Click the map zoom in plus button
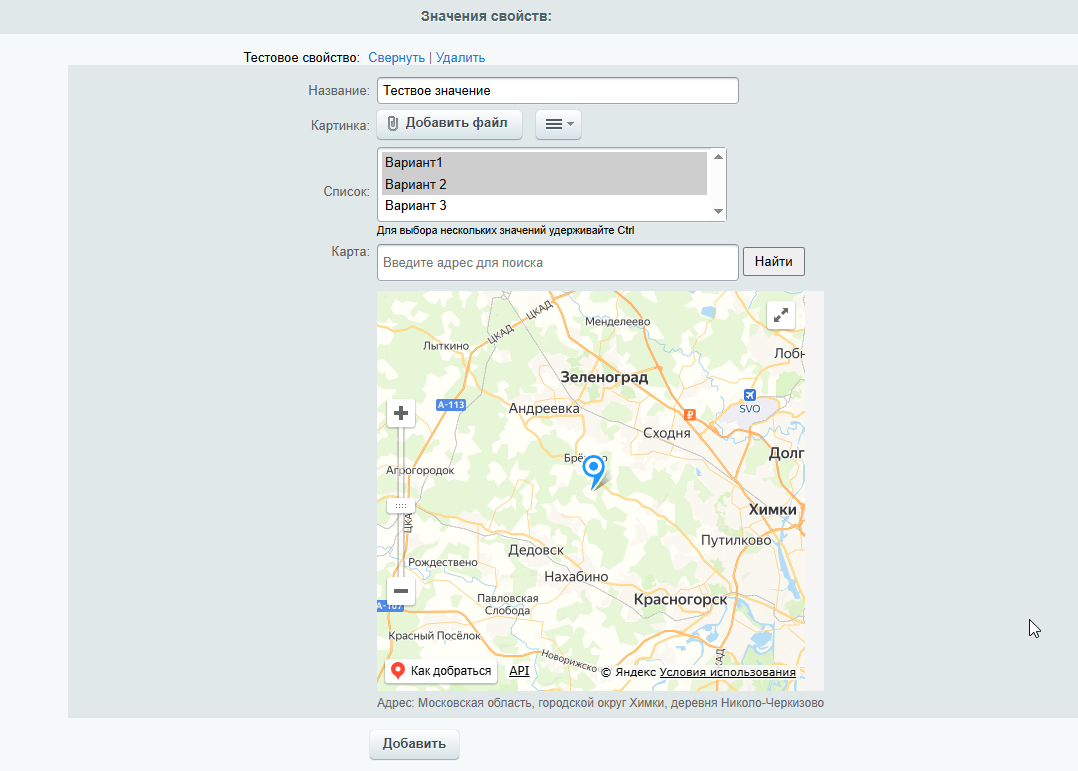 tap(401, 413)
